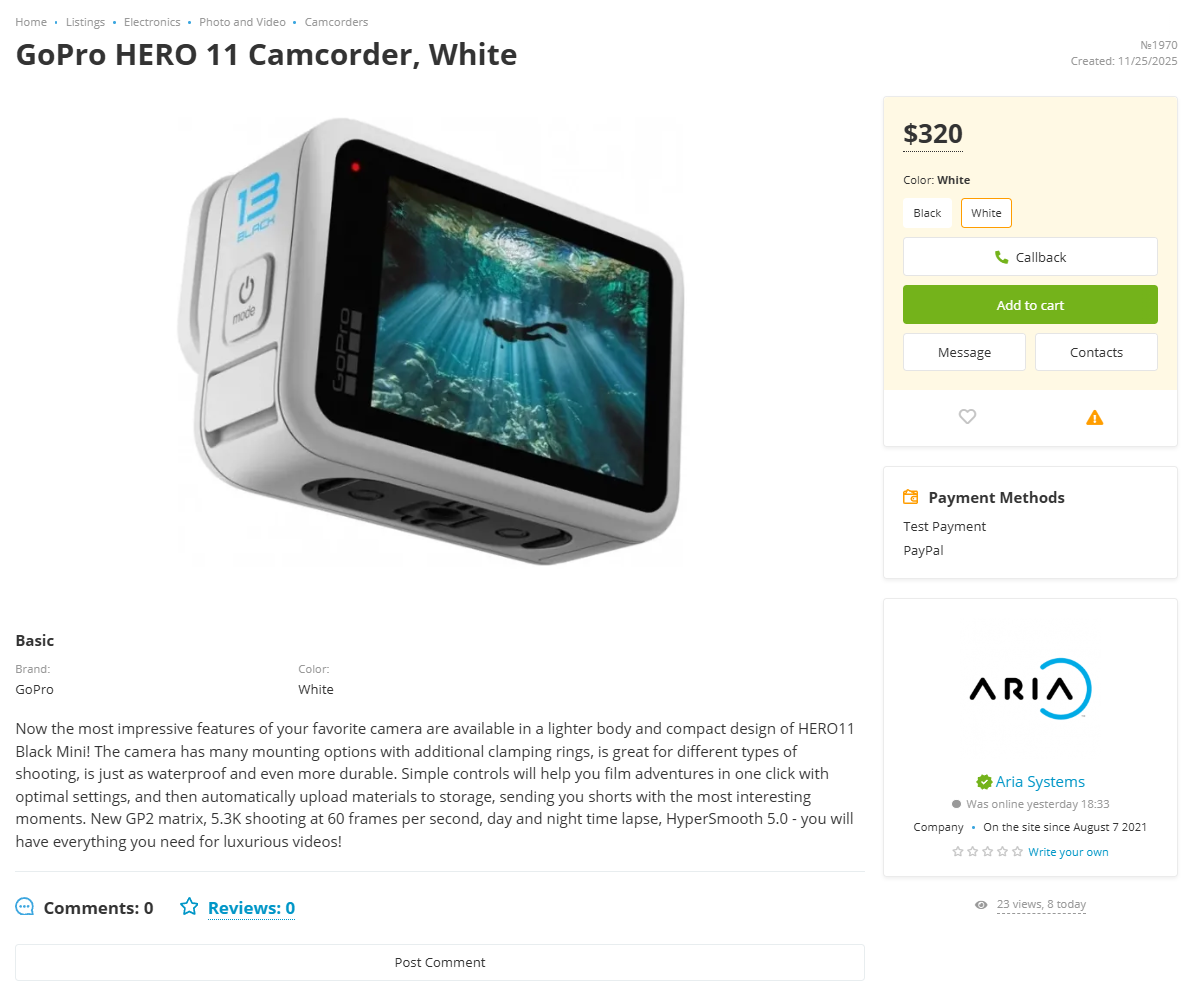The image size is (1193, 997).
Task: Click the comments speech bubble icon
Action: [25, 906]
